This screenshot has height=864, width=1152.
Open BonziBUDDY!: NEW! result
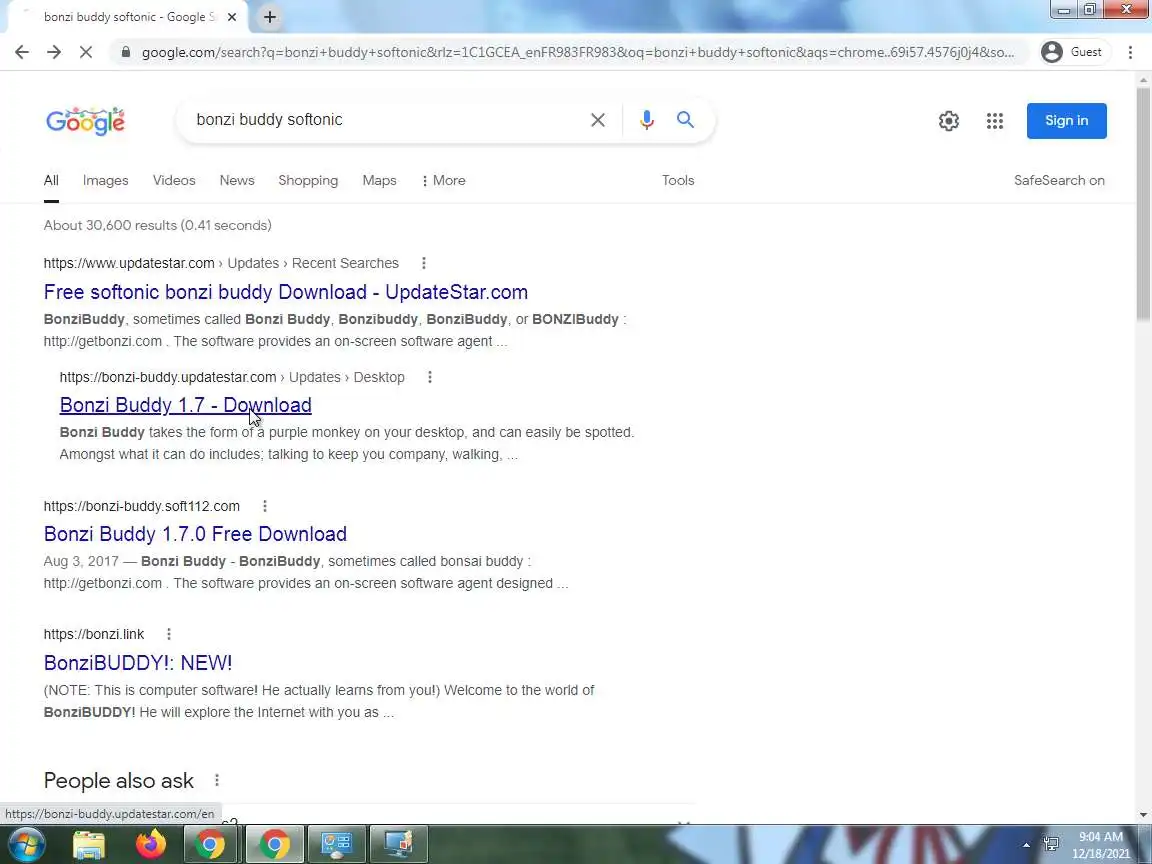point(137,663)
